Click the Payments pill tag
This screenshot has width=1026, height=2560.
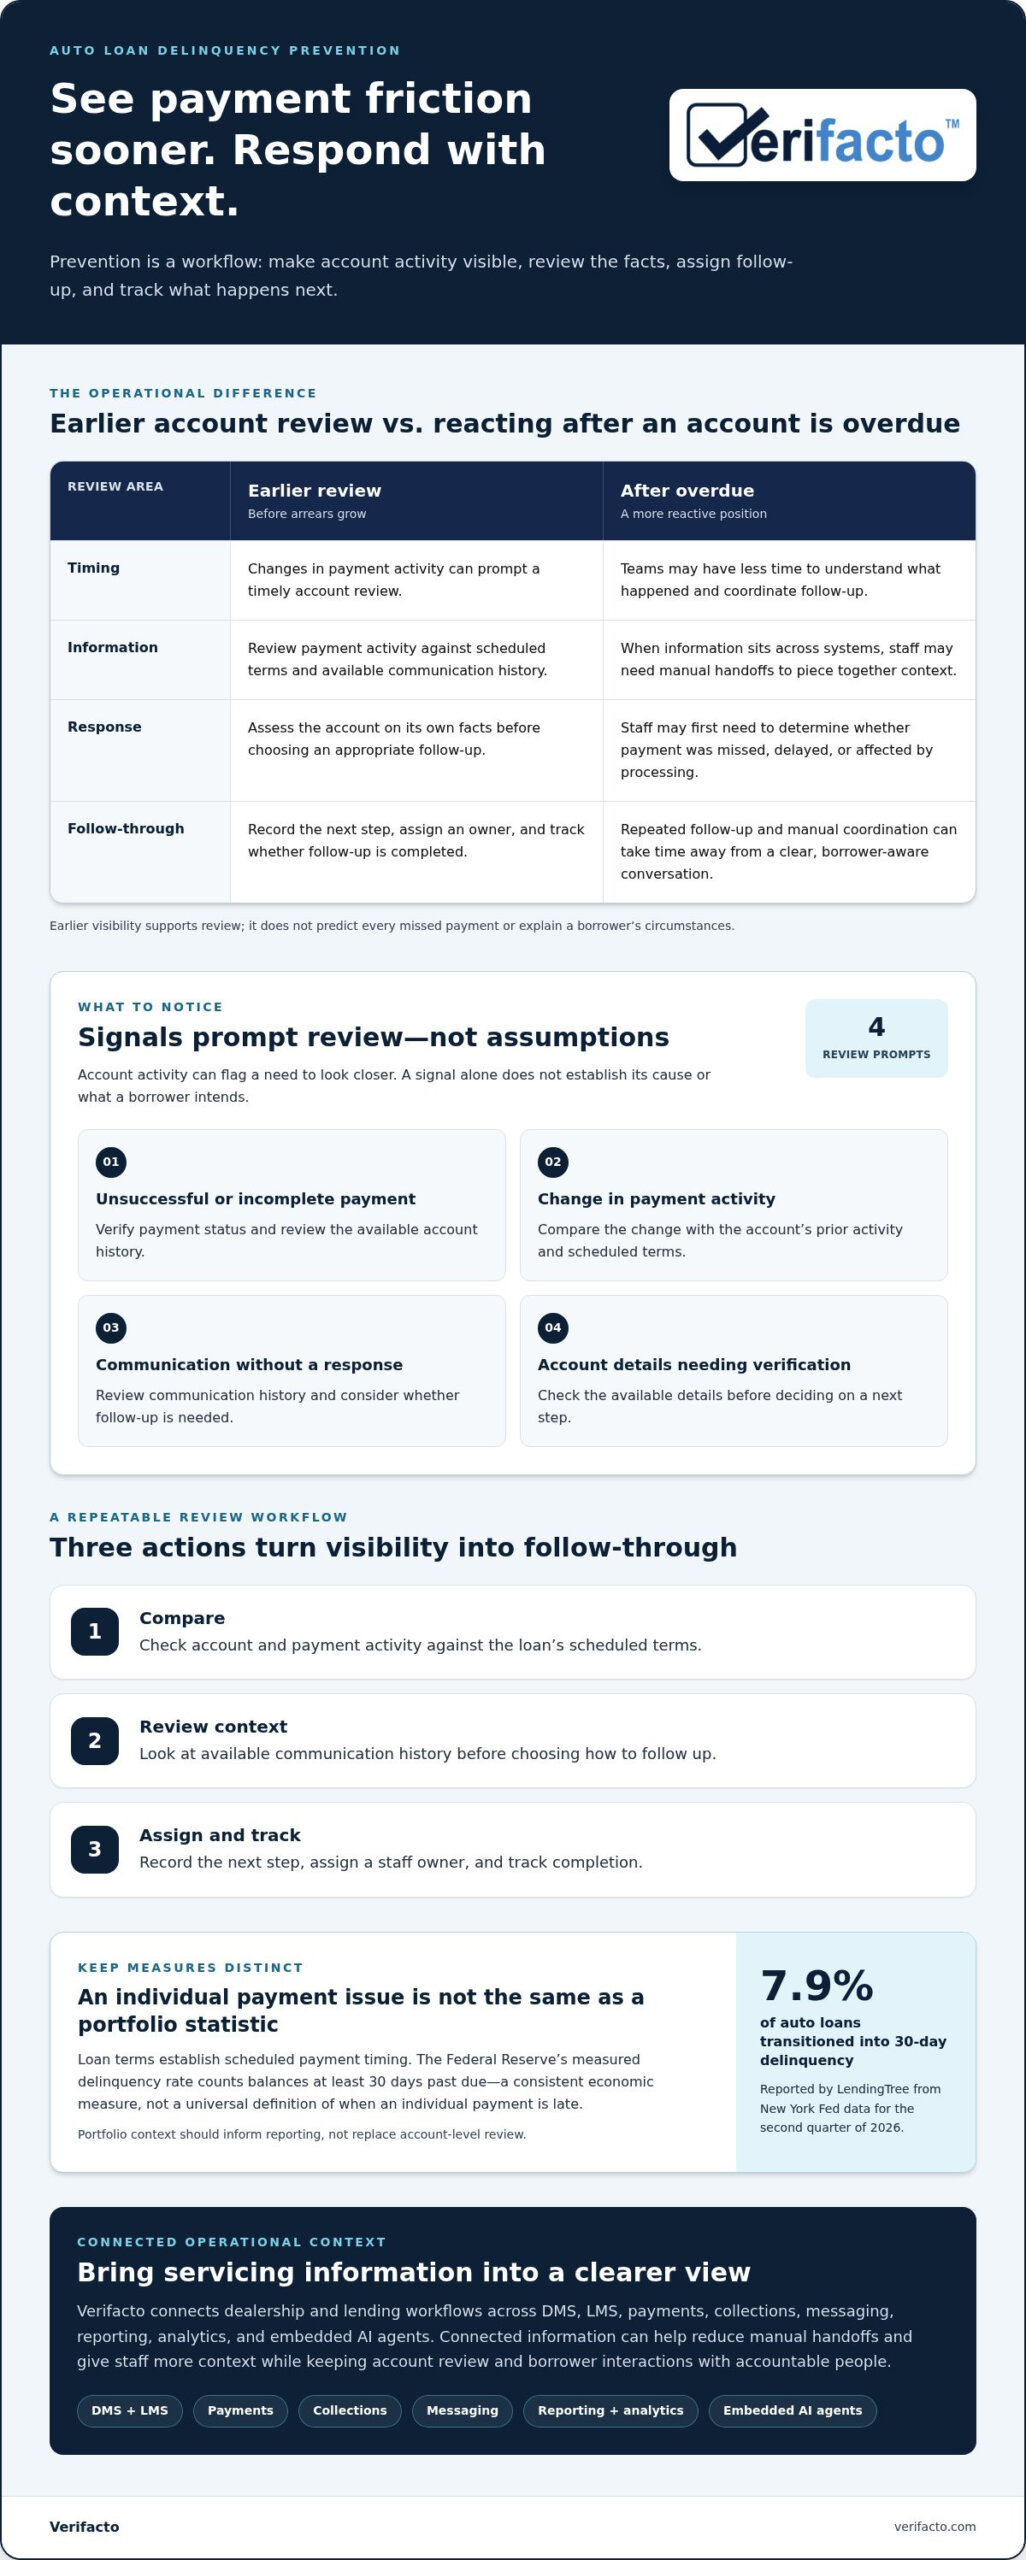pyautogui.click(x=240, y=2411)
